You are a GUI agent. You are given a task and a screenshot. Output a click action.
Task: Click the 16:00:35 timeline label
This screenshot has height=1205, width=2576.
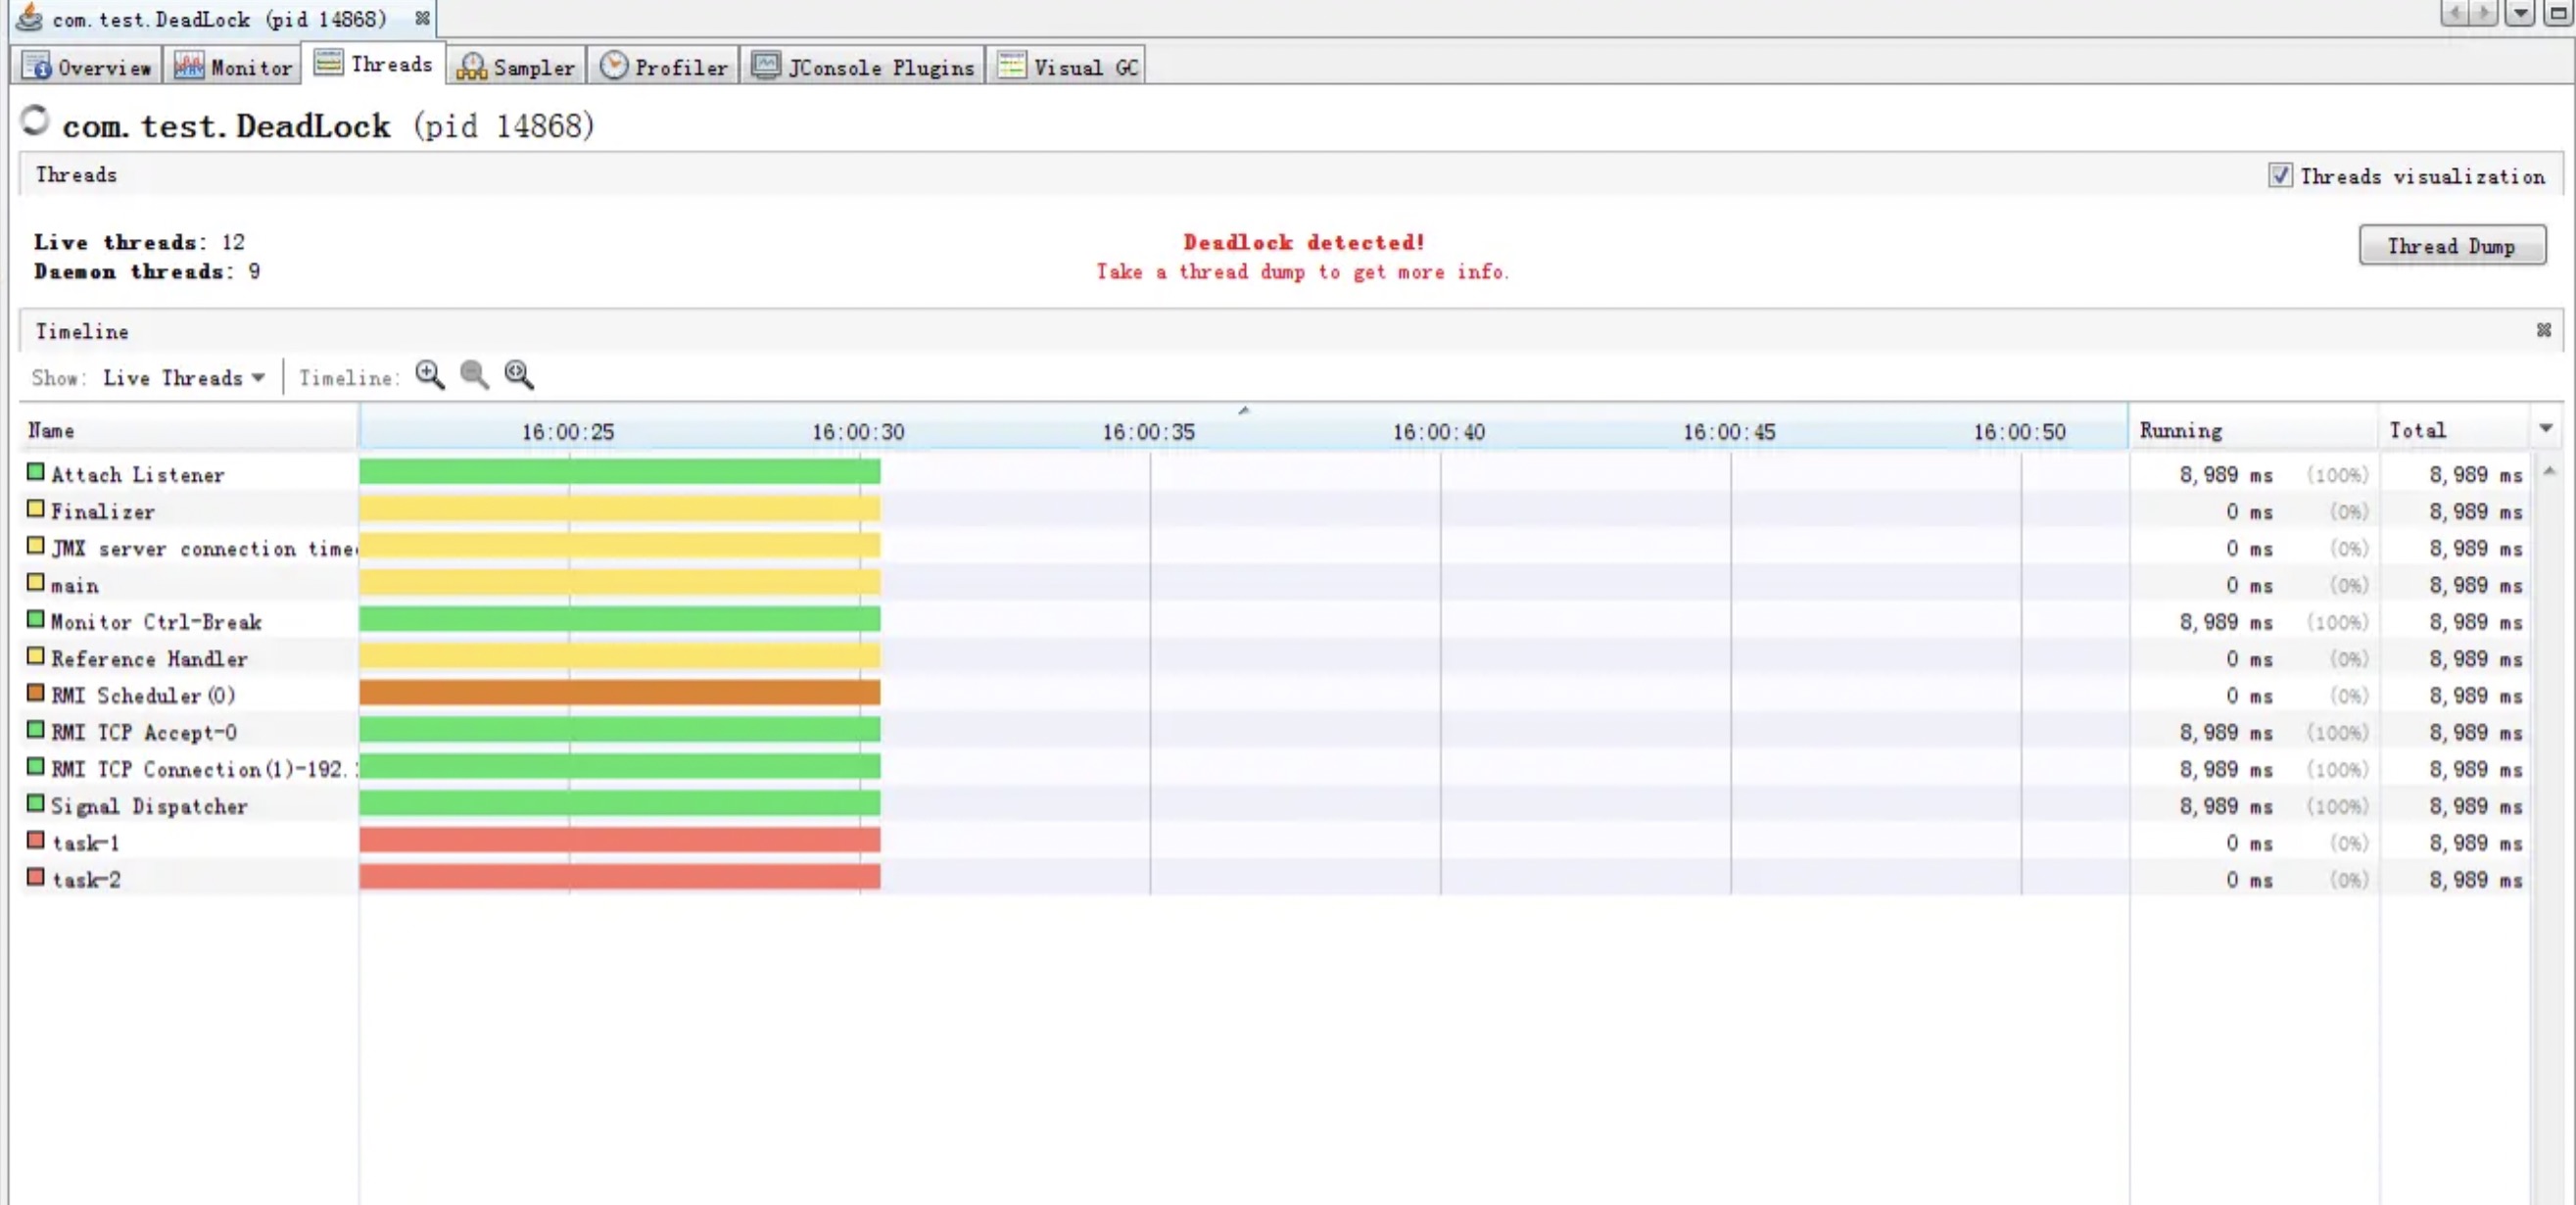[1148, 432]
